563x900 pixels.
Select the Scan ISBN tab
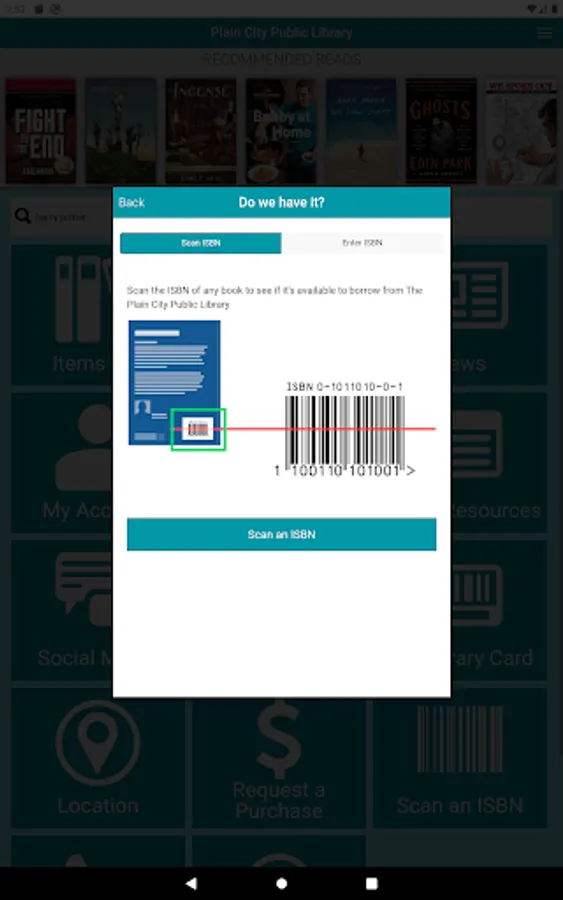(x=200, y=243)
